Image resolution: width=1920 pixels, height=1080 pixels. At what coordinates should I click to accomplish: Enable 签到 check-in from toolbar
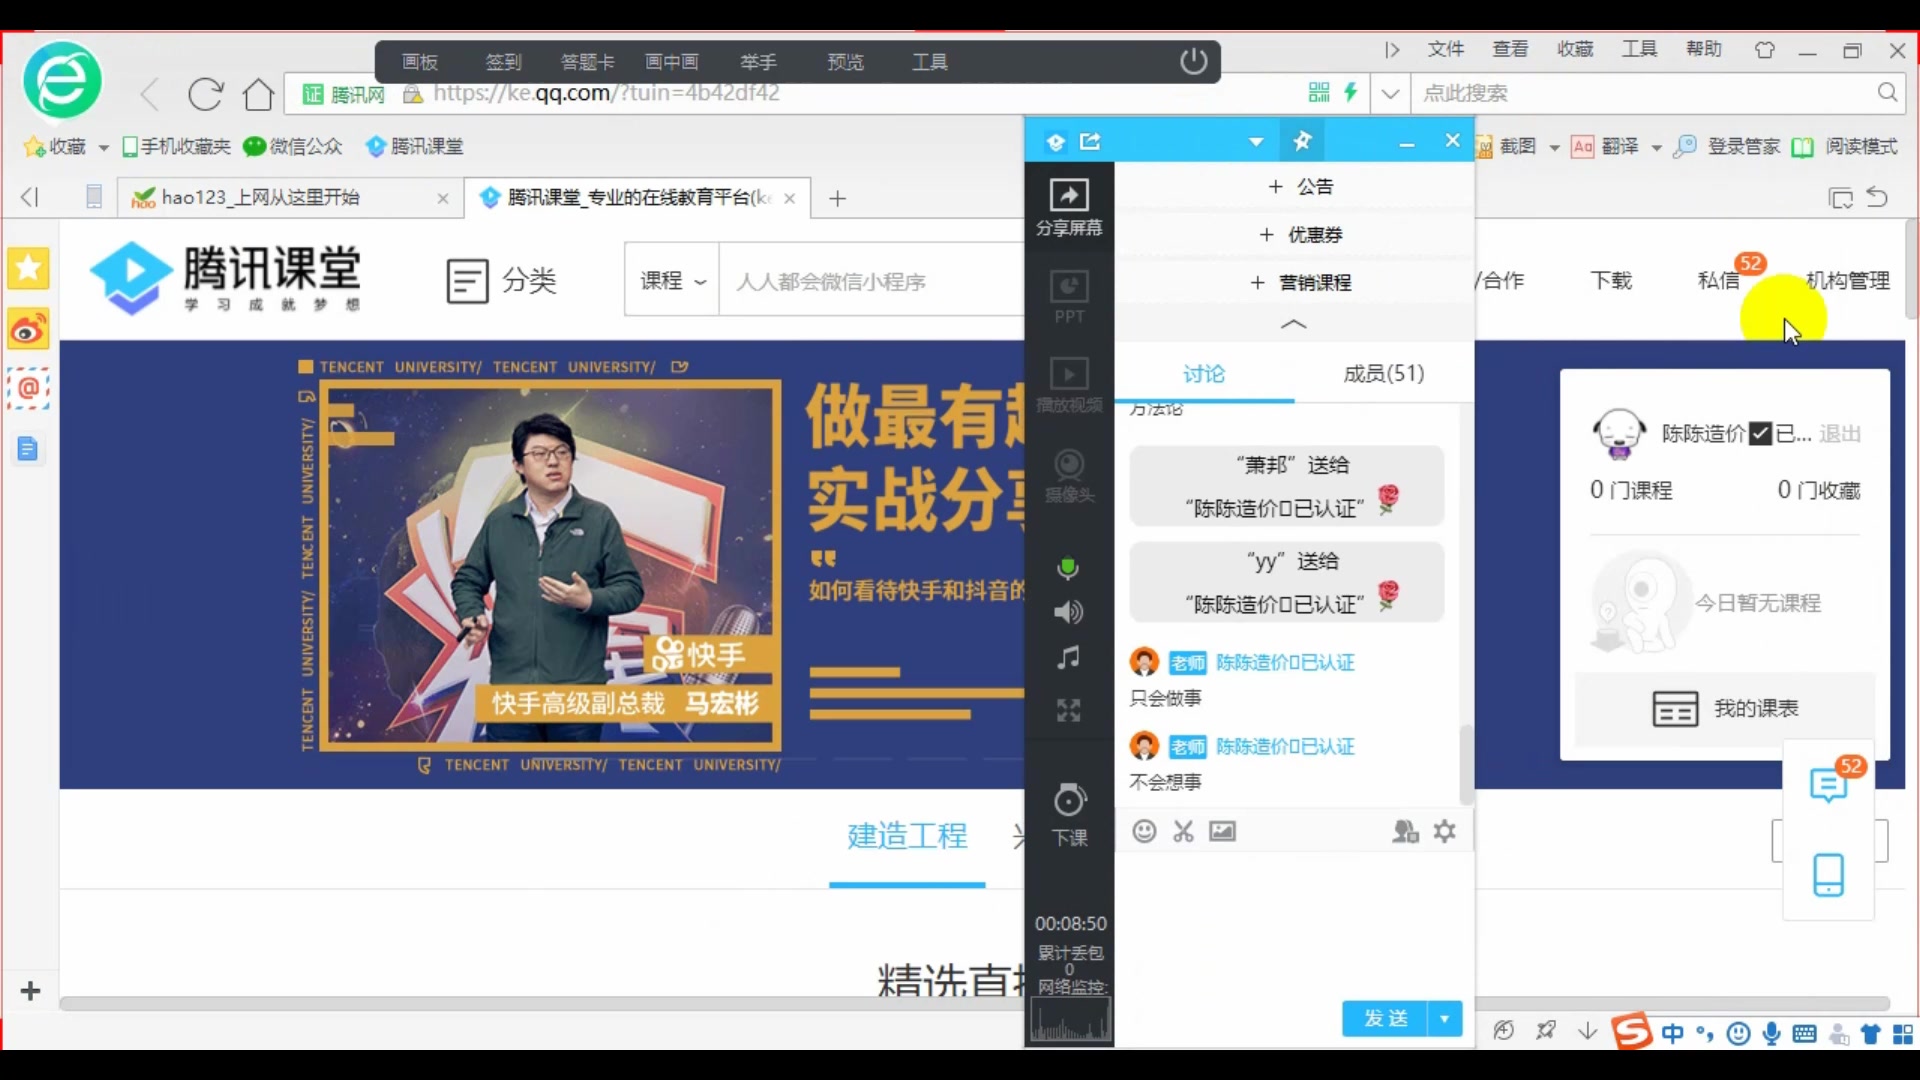click(x=500, y=61)
